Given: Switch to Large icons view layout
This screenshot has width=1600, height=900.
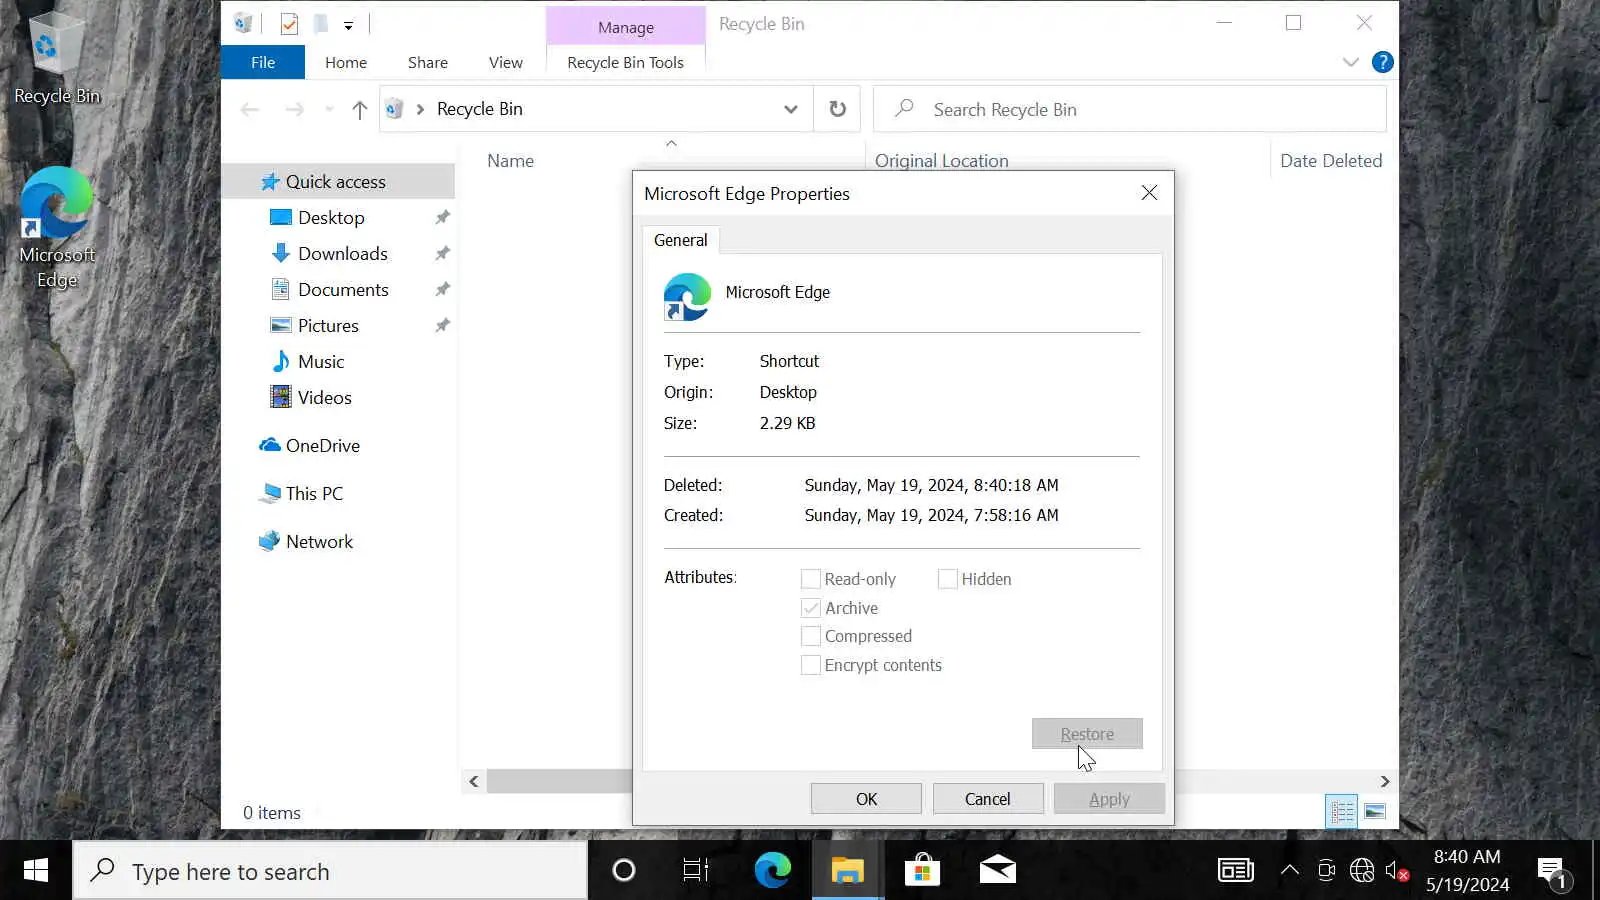Looking at the screenshot, I should point(1376,812).
